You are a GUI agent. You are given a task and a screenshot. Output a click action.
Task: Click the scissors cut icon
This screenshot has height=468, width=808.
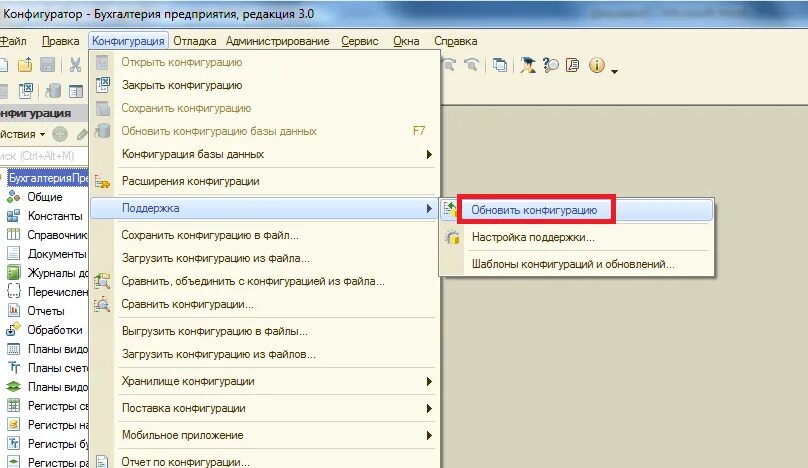tap(75, 64)
